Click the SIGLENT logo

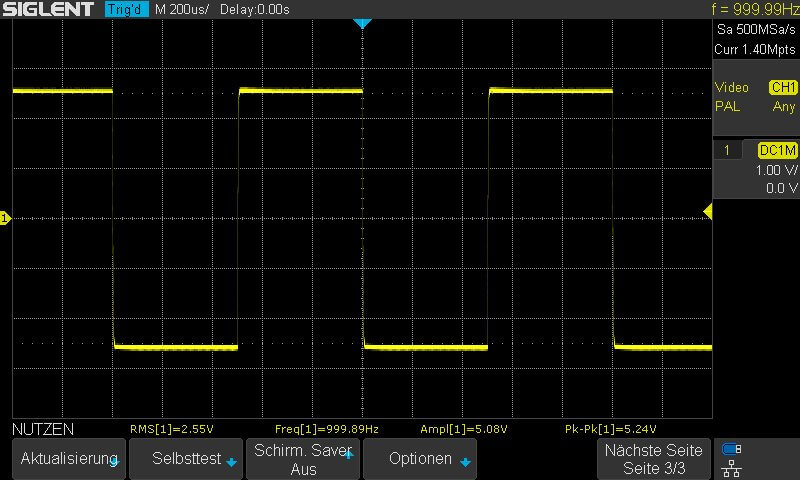click(49, 9)
